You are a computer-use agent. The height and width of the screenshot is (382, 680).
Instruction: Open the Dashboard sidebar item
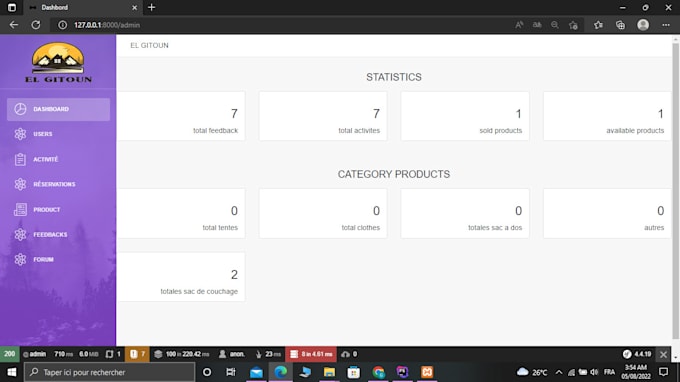click(58, 109)
